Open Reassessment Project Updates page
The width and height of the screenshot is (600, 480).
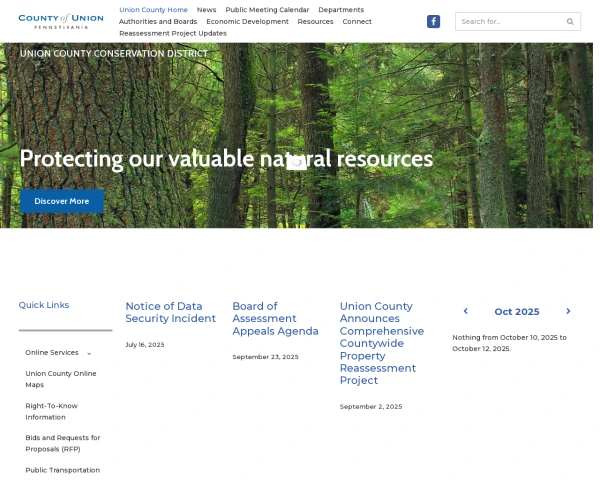coord(172,33)
